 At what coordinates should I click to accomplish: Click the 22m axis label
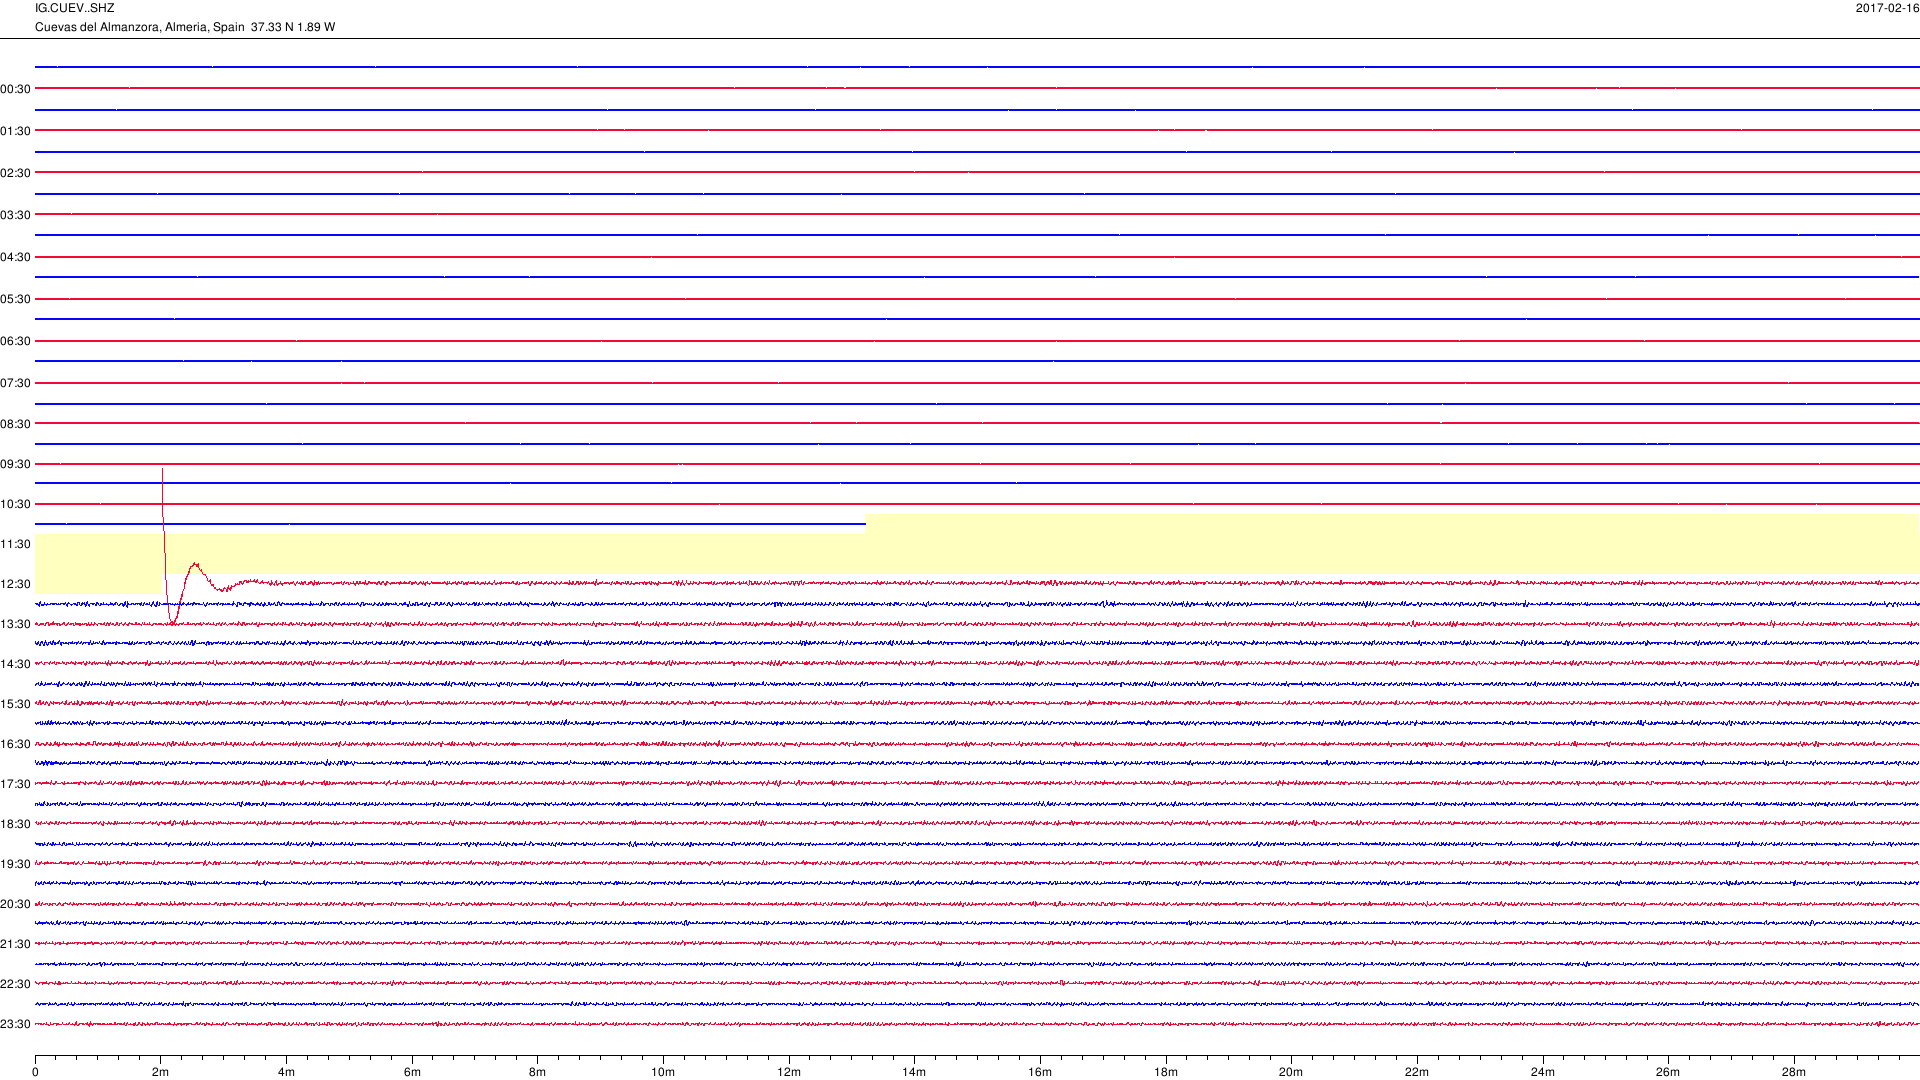(x=1417, y=1072)
